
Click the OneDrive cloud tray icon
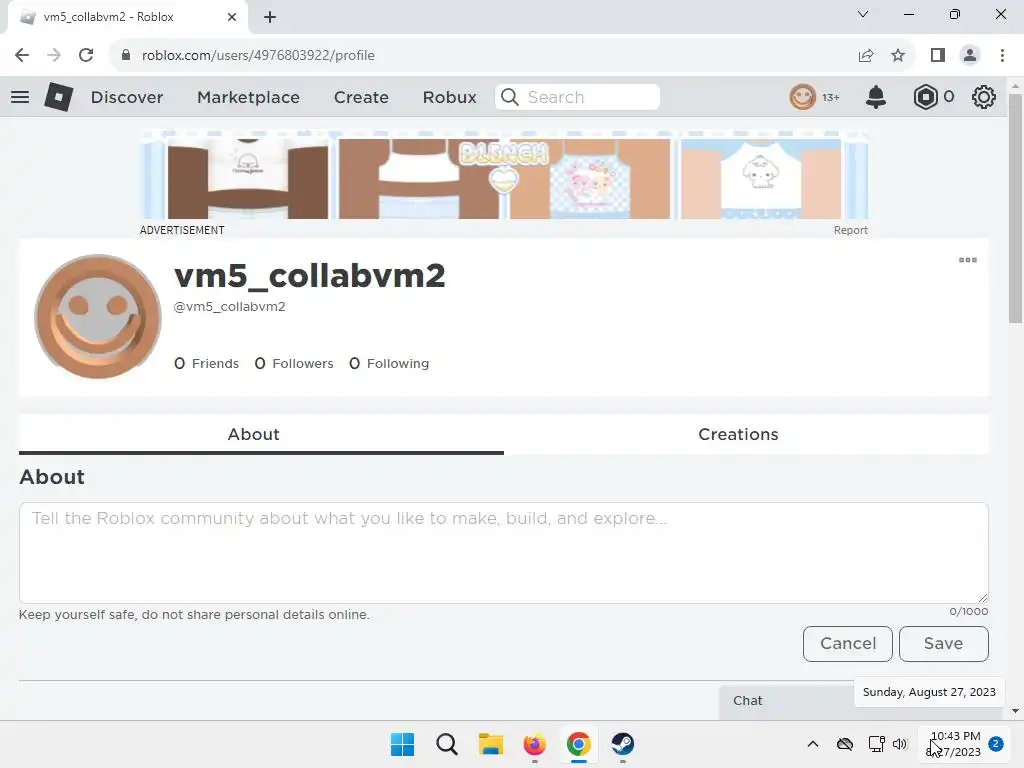(844, 744)
